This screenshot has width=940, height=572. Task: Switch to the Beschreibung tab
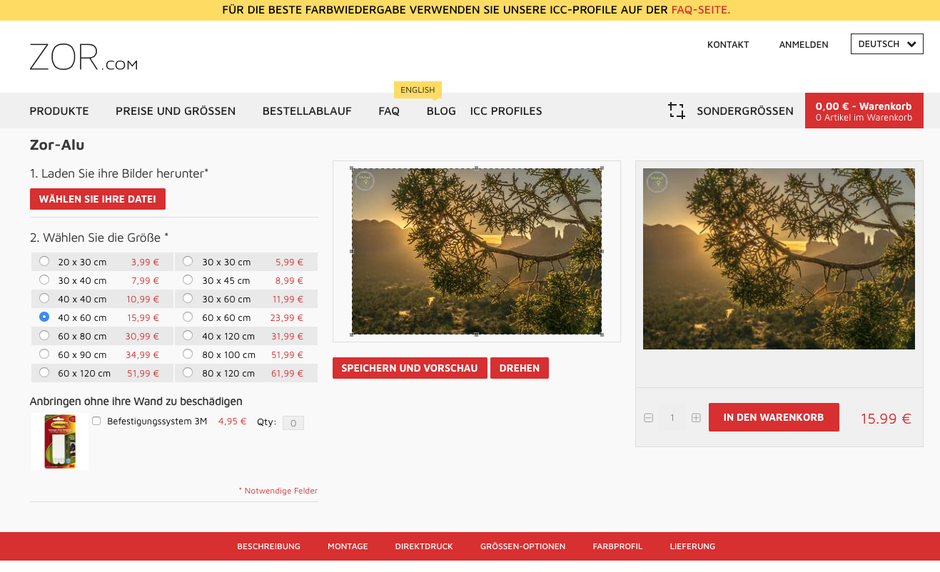pyautogui.click(x=269, y=546)
